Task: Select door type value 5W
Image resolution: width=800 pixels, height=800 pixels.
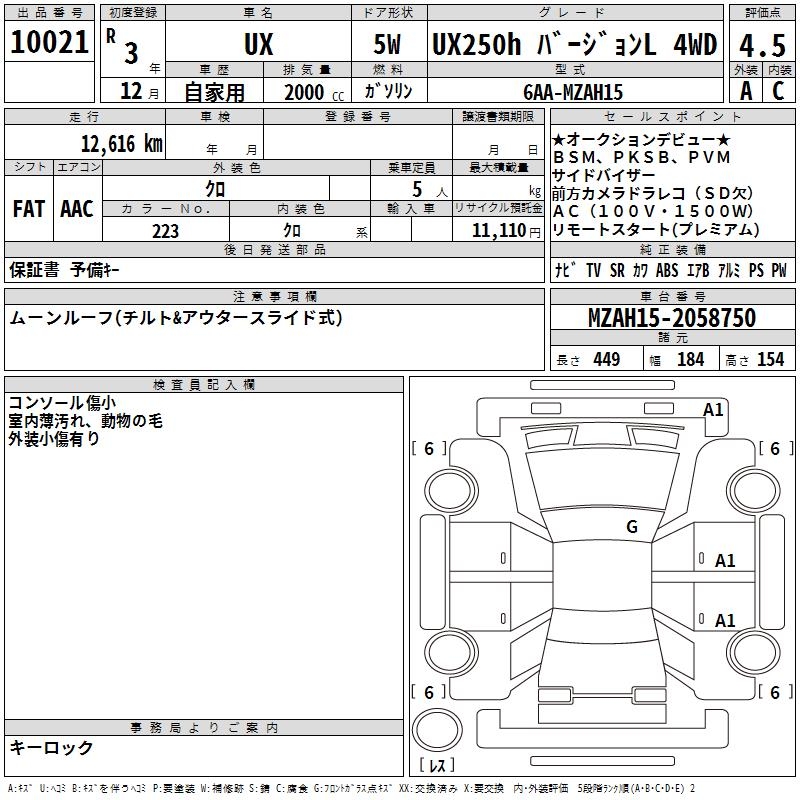Action: click(388, 44)
